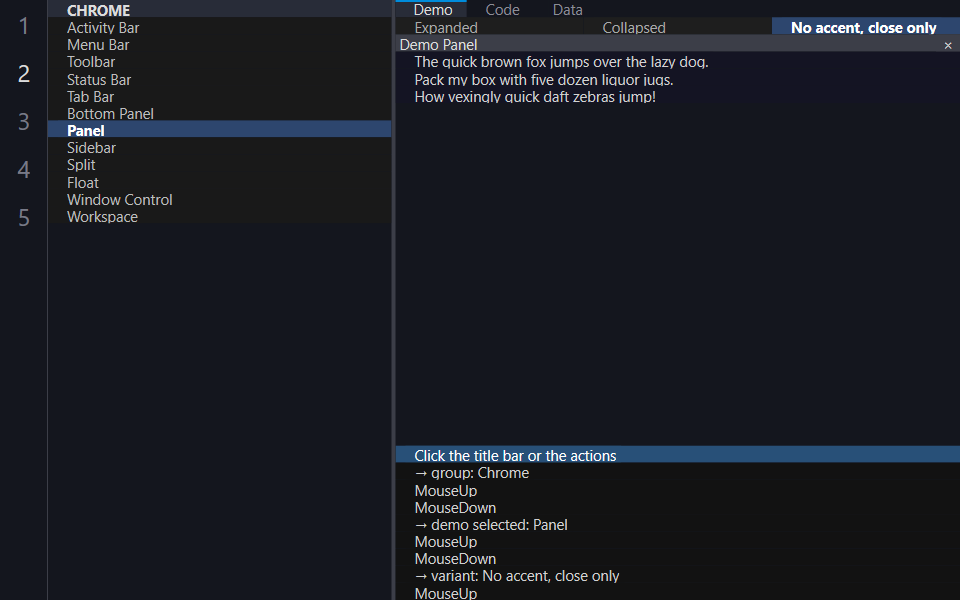Open the Window Control demo entry
960x600 pixels.
point(219,200)
